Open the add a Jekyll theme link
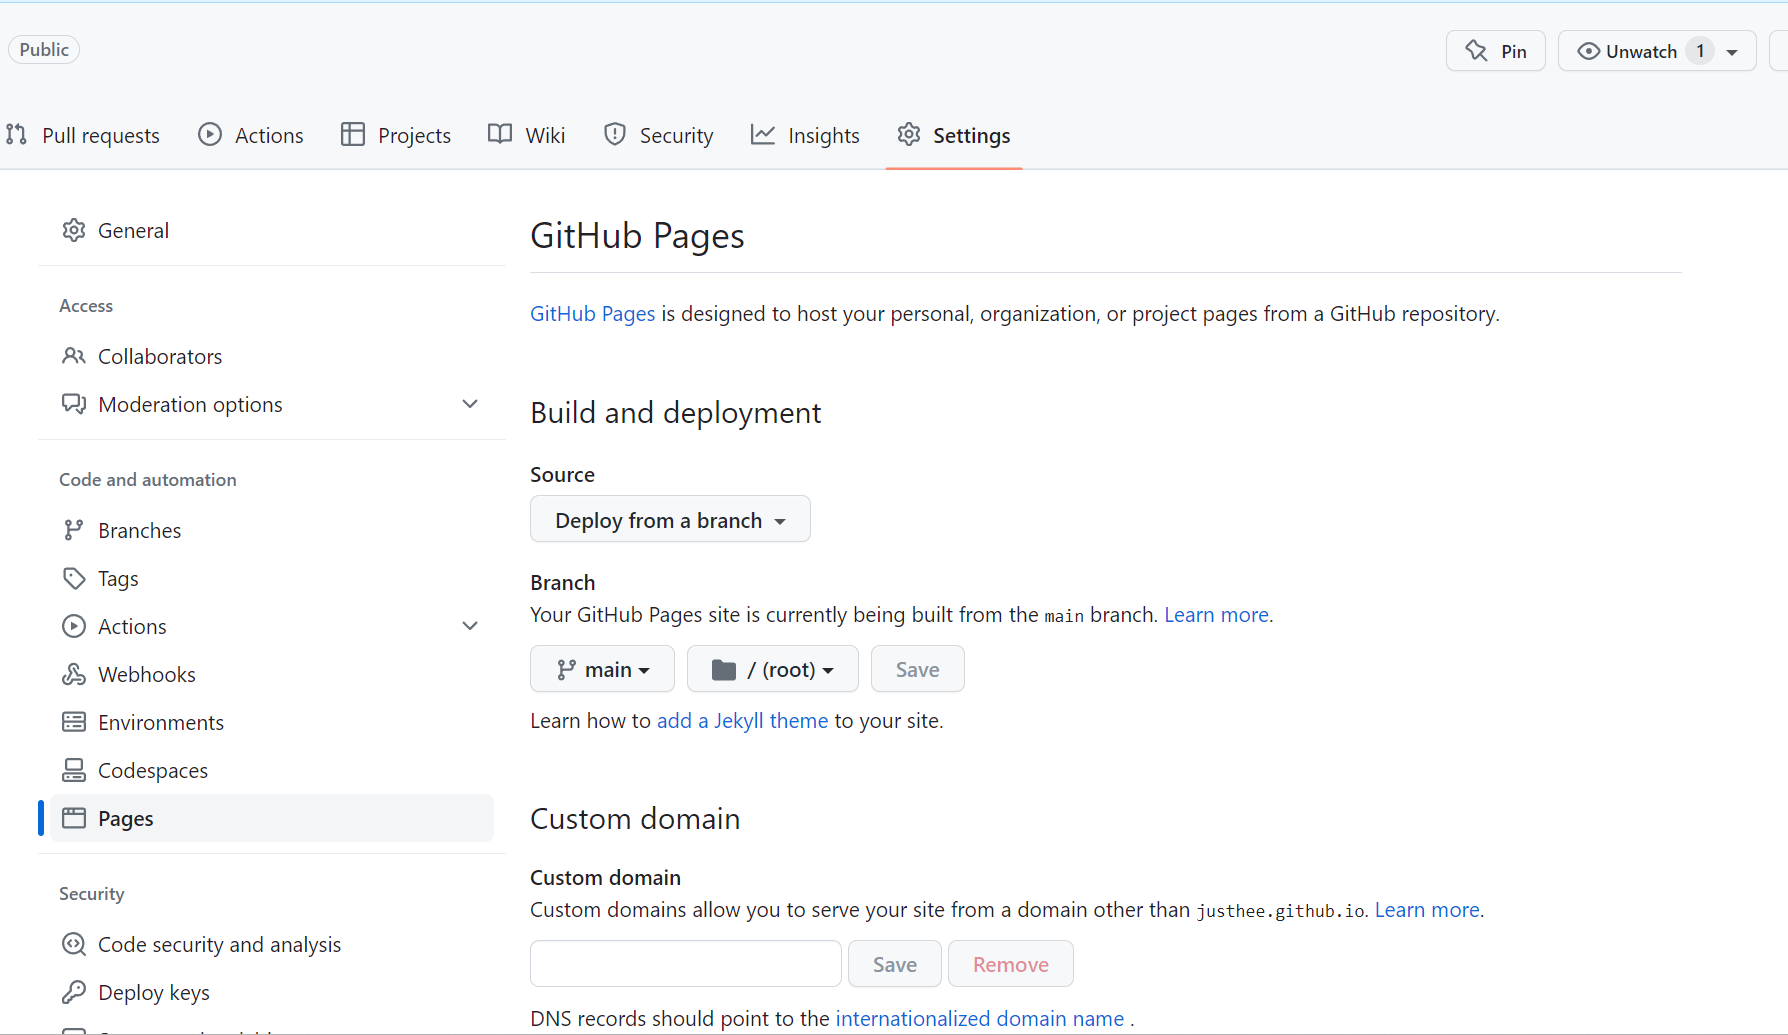Image resolution: width=1788 pixels, height=1035 pixels. (x=743, y=720)
